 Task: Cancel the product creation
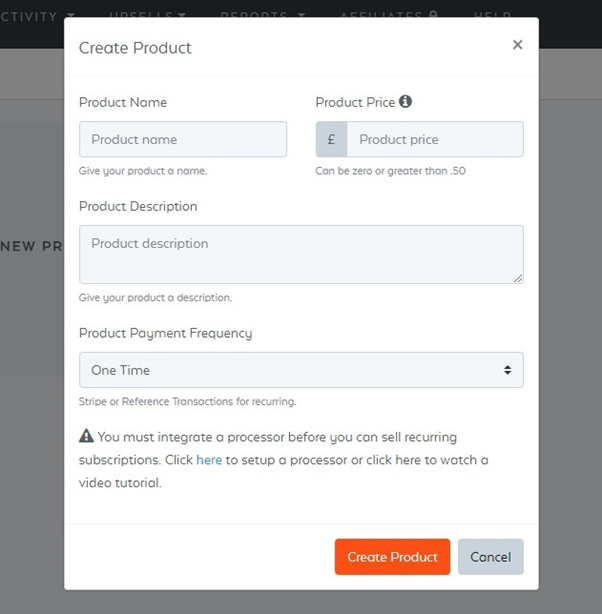coord(491,557)
